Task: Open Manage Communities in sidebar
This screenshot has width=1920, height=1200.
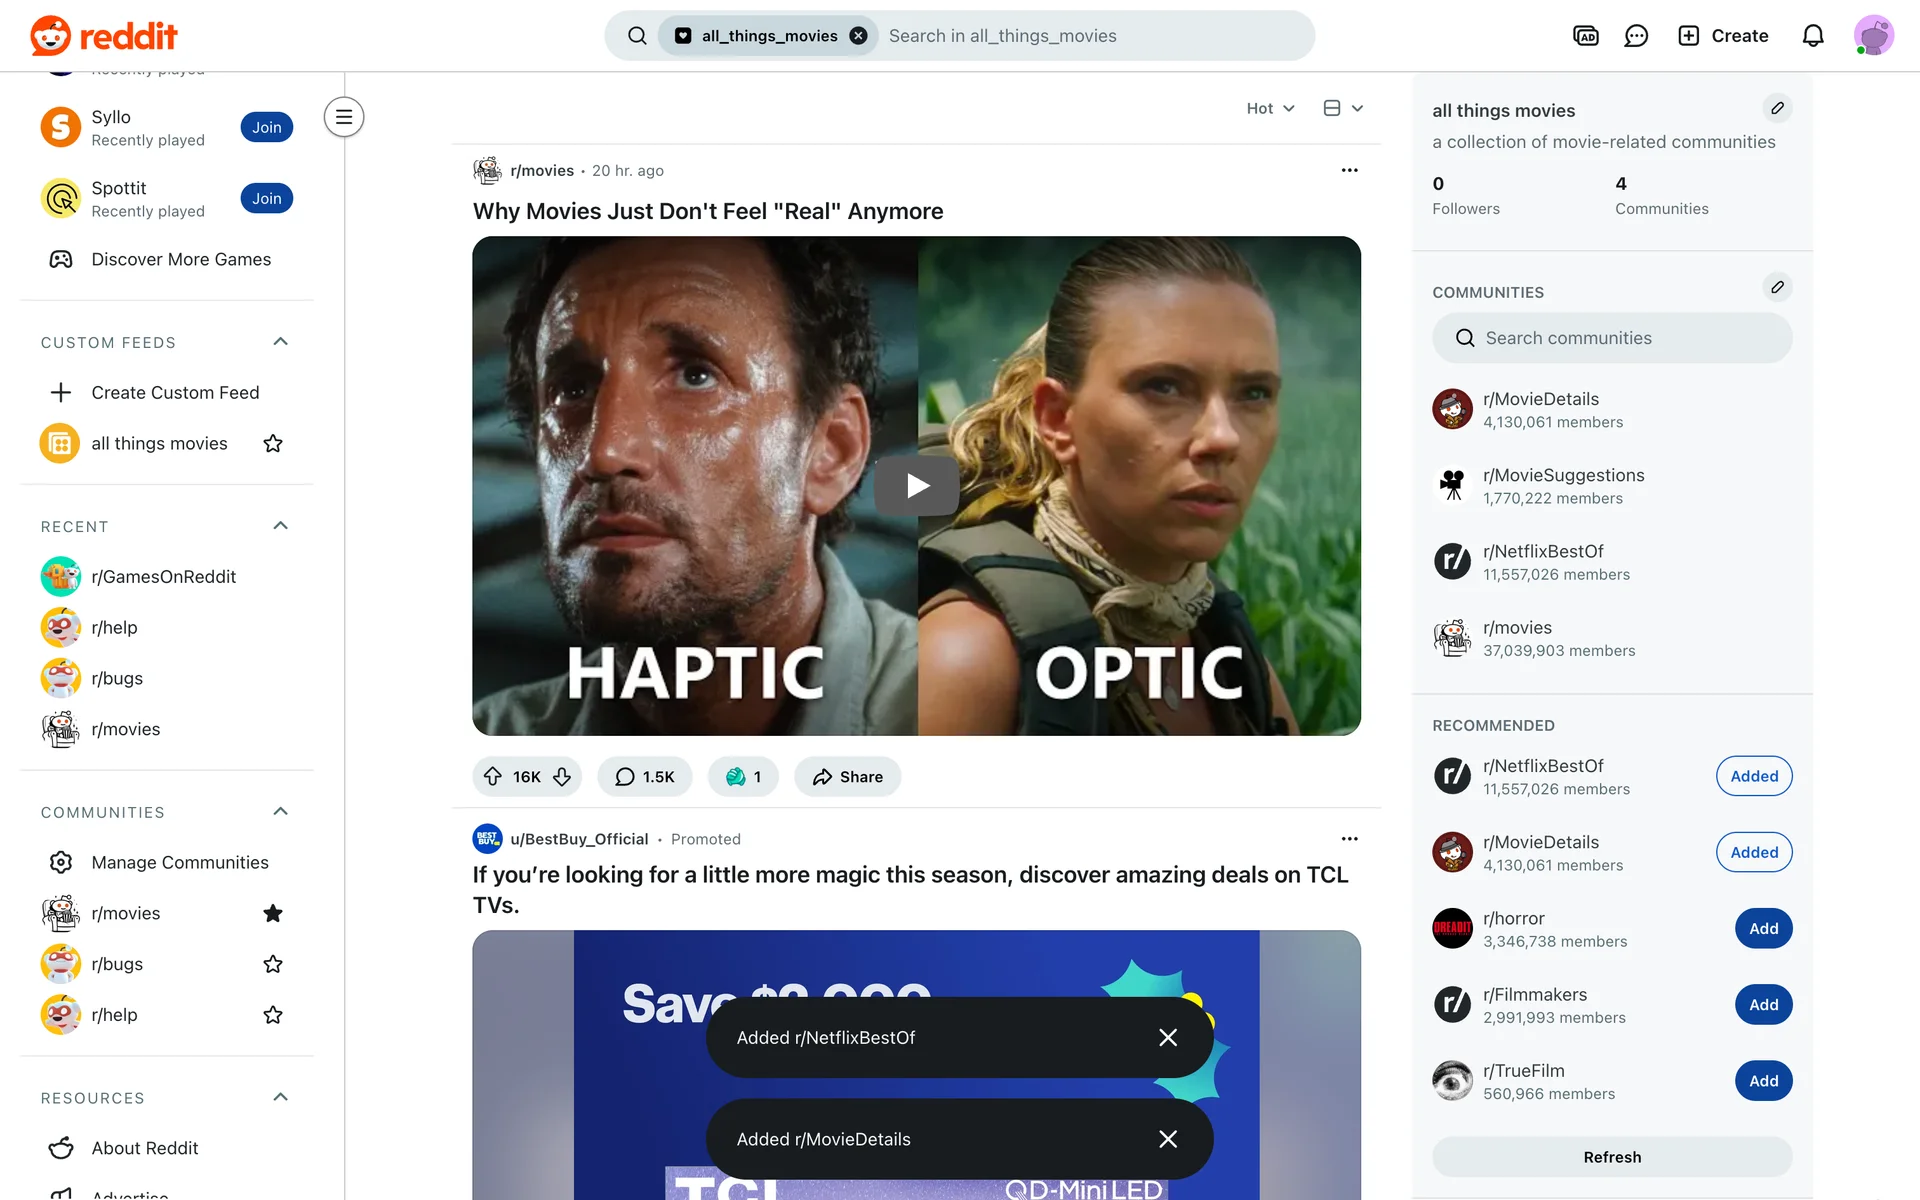Action: click(x=180, y=862)
